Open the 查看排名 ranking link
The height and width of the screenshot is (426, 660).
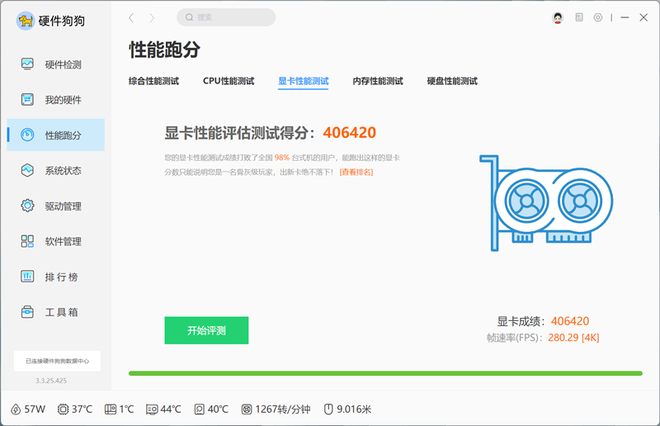pyautogui.click(x=356, y=172)
